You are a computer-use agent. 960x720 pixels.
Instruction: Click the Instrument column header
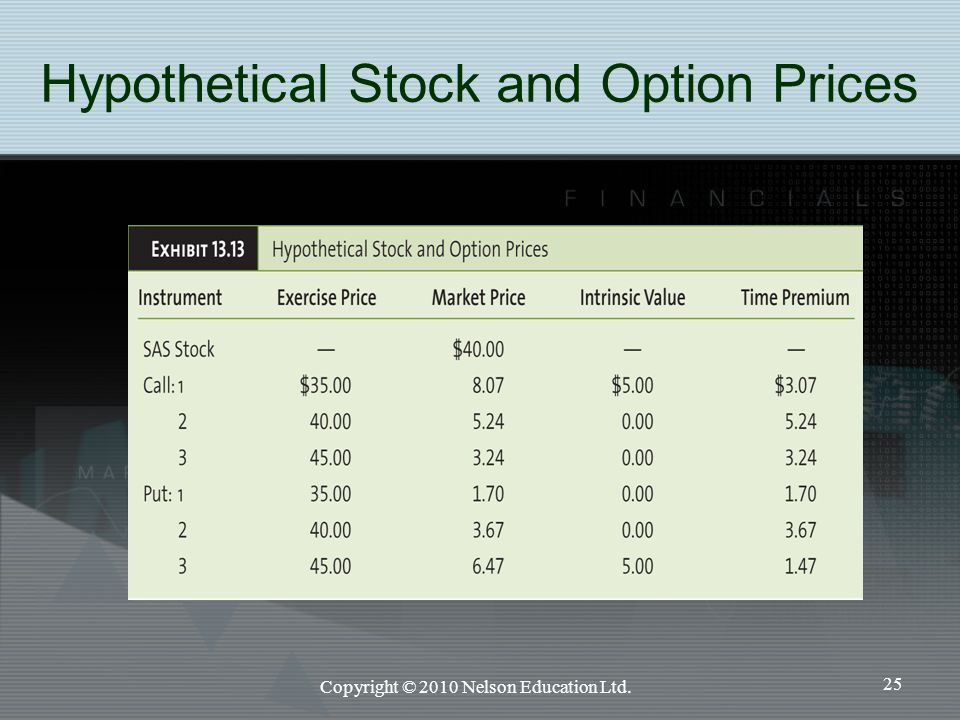tap(179, 298)
